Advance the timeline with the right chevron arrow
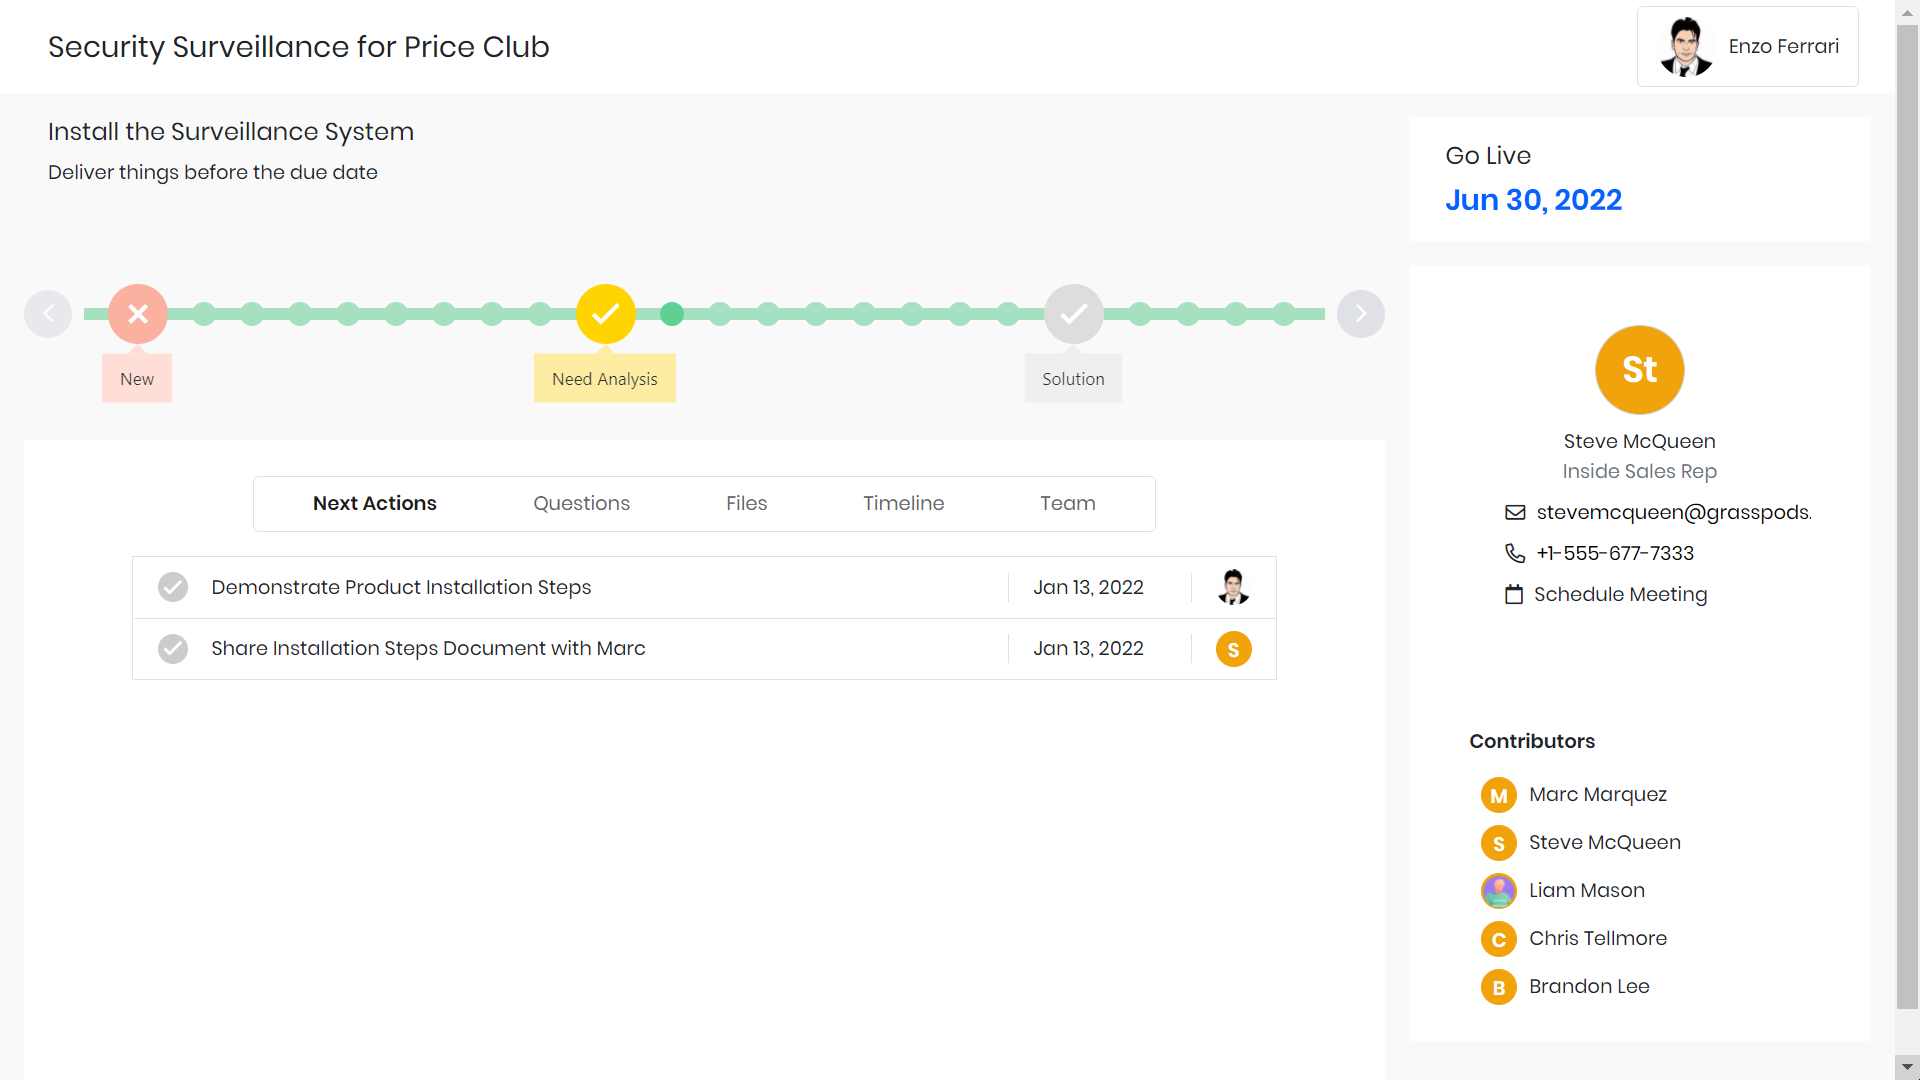 point(1361,313)
